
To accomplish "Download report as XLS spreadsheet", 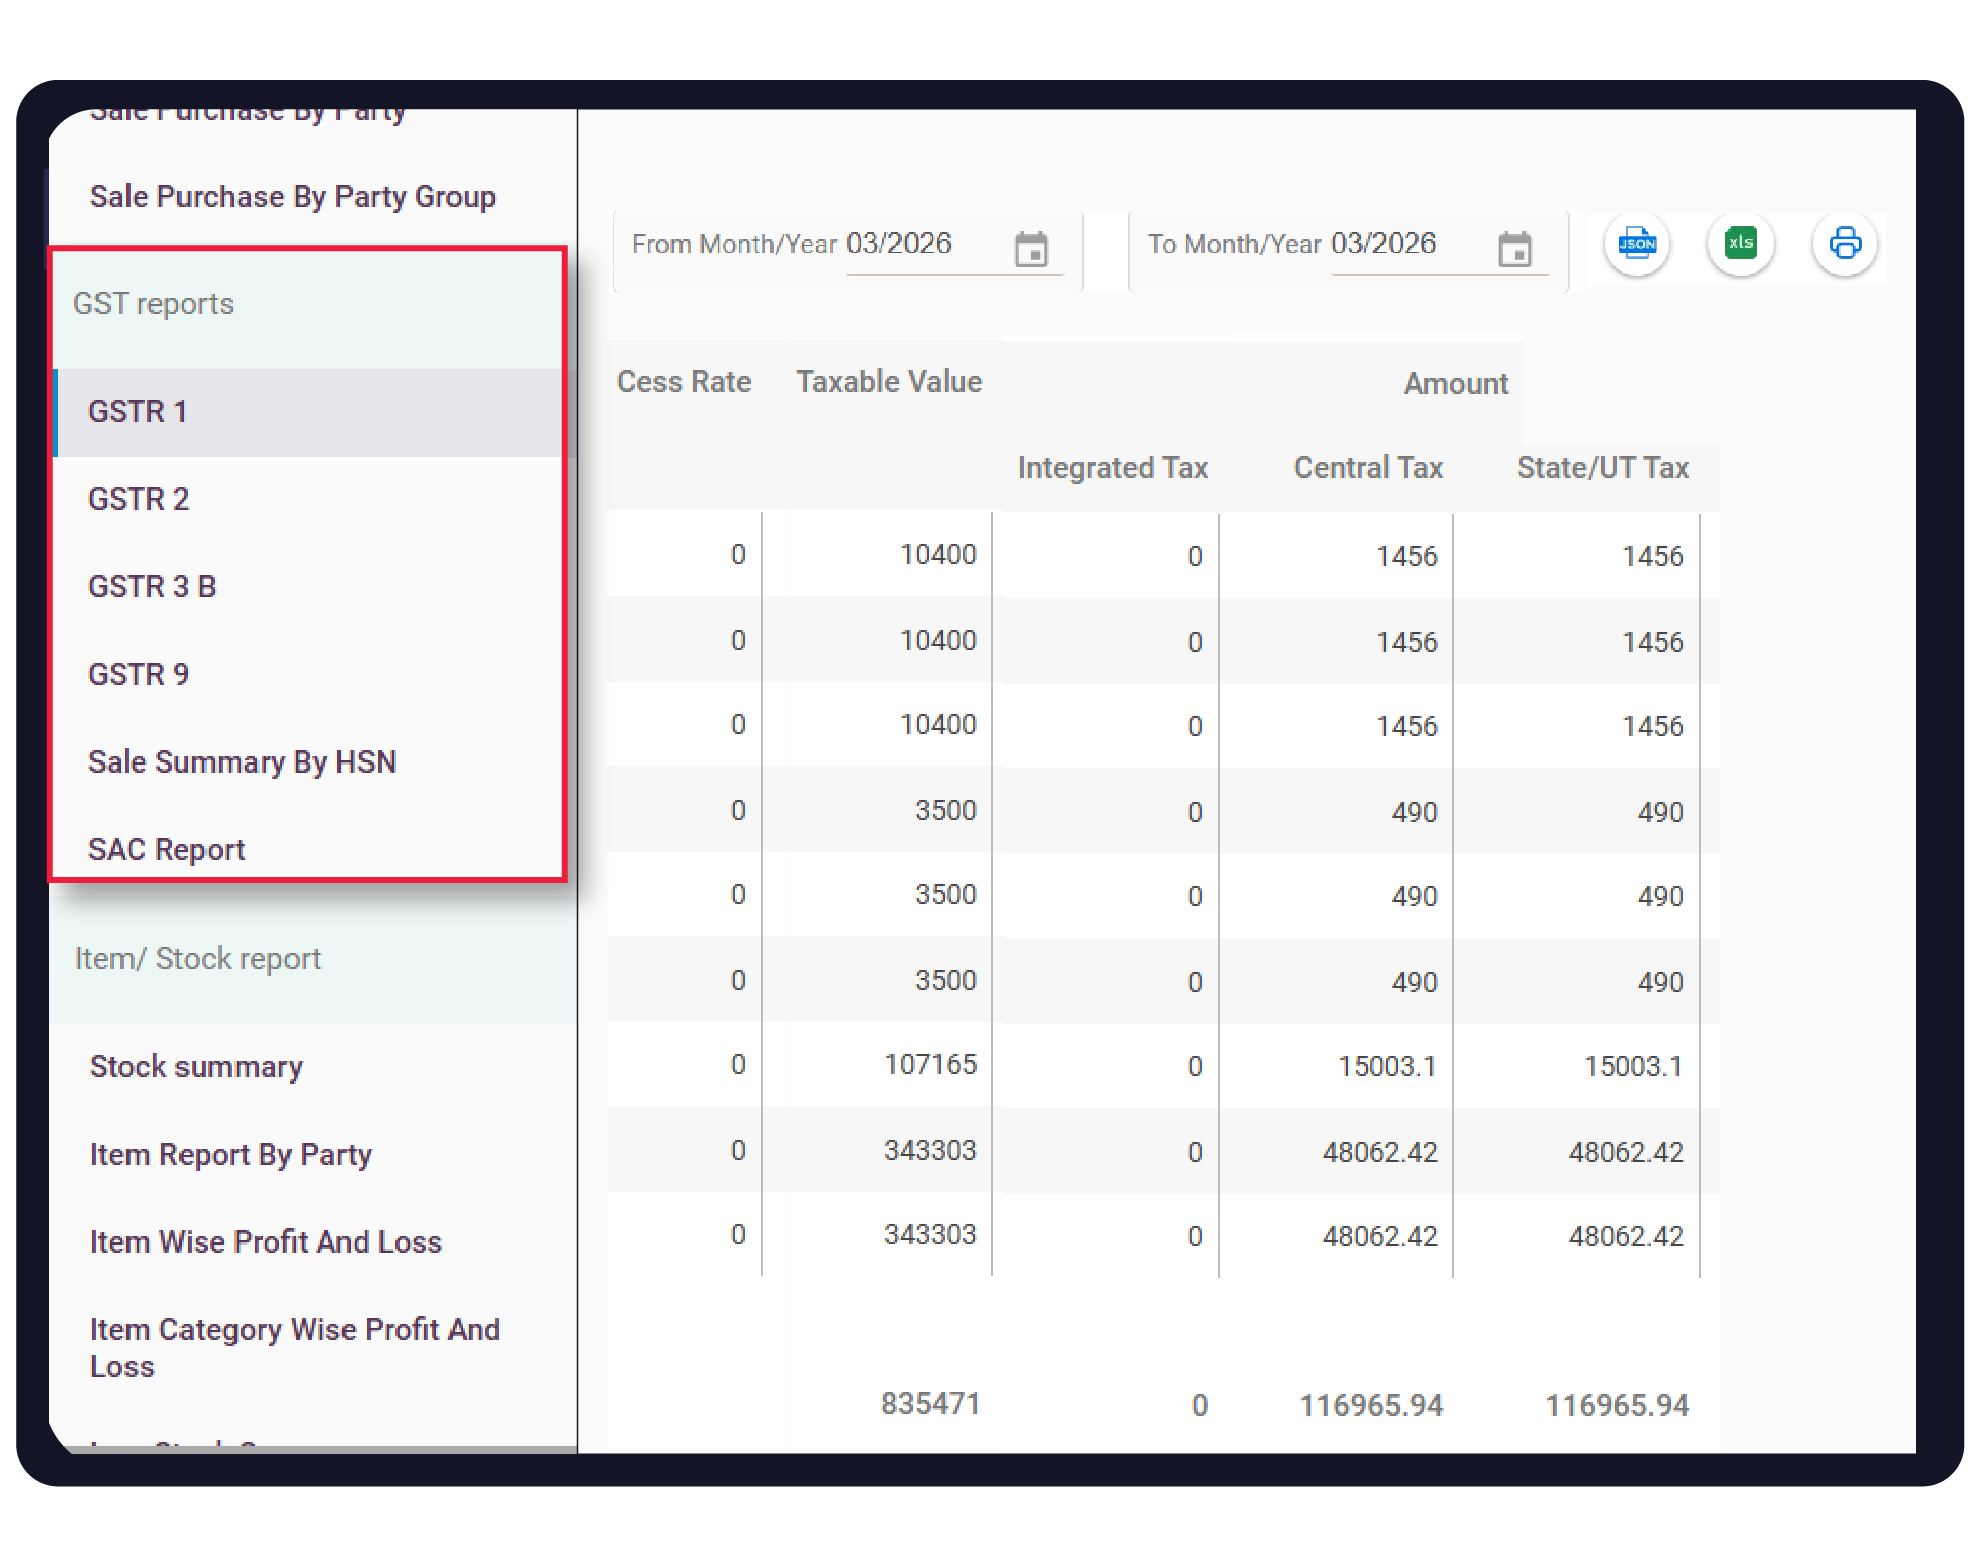I will [1740, 244].
